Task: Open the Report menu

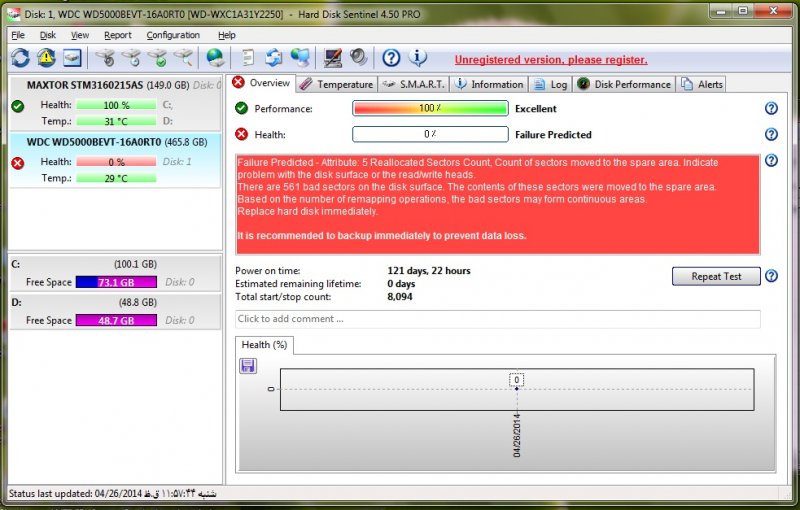Action: click(118, 35)
